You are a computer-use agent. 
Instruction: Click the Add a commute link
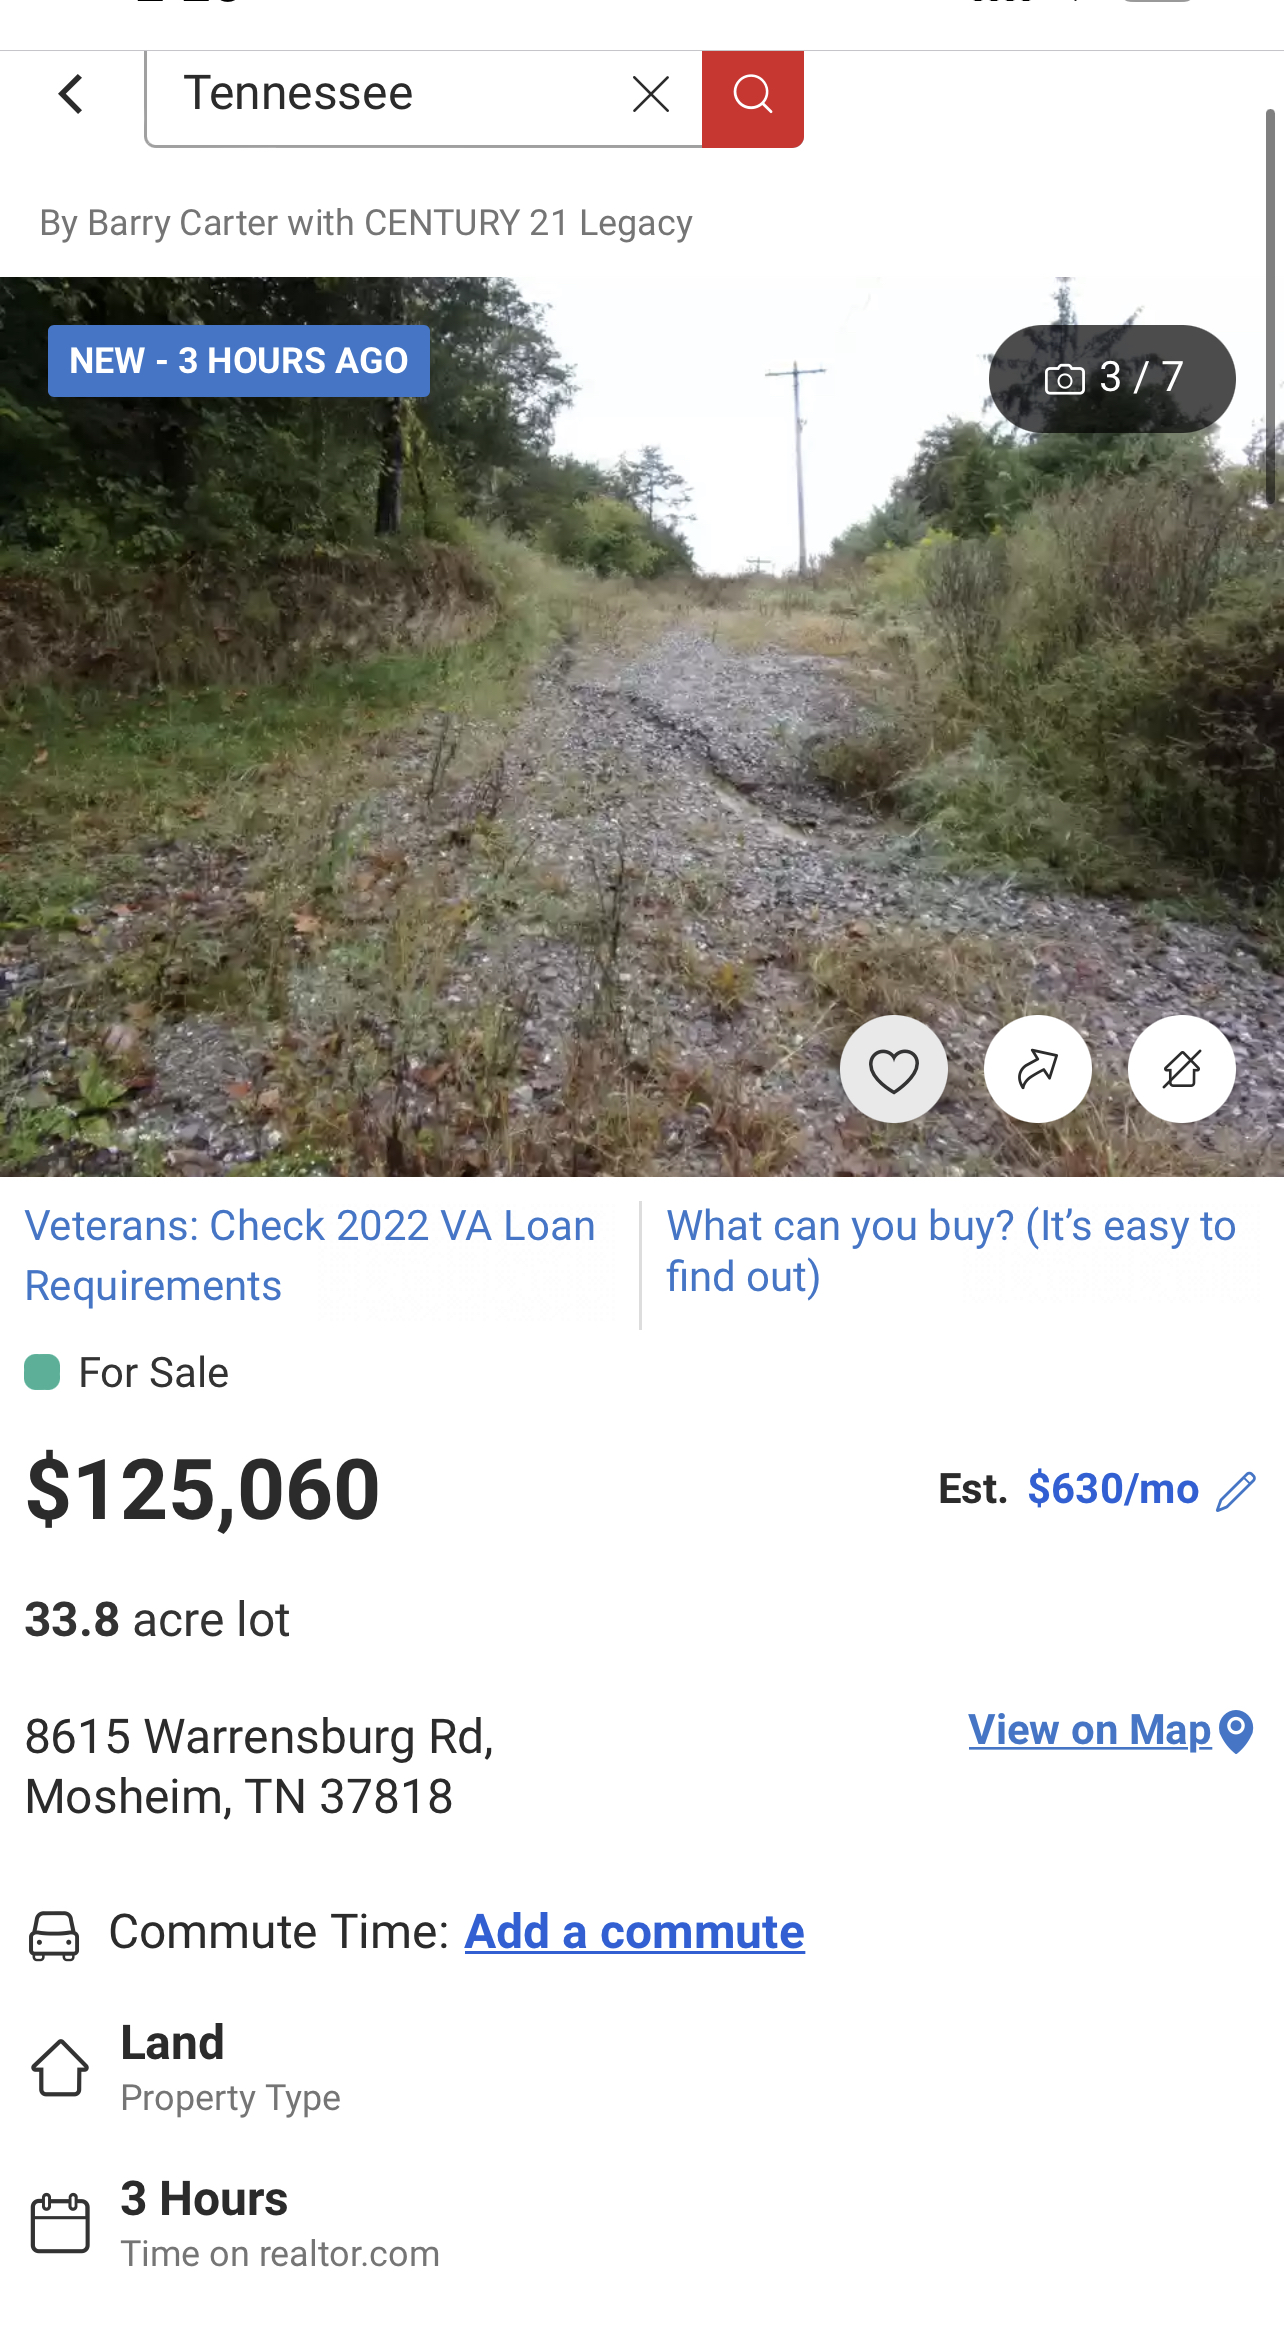click(x=634, y=1932)
